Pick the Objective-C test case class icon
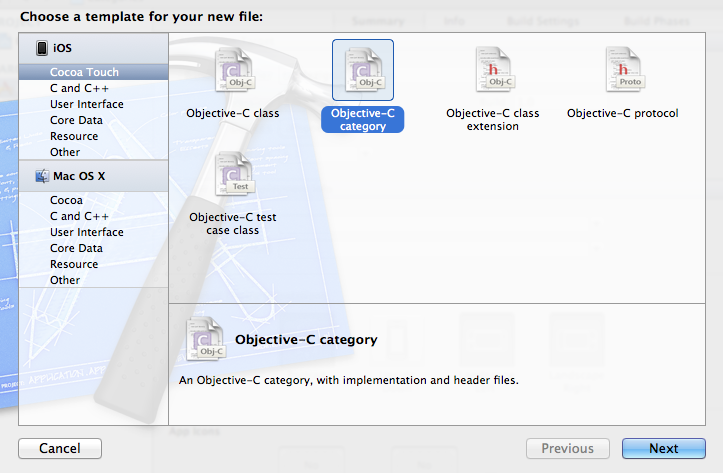The height and width of the screenshot is (473, 723). tap(233, 177)
